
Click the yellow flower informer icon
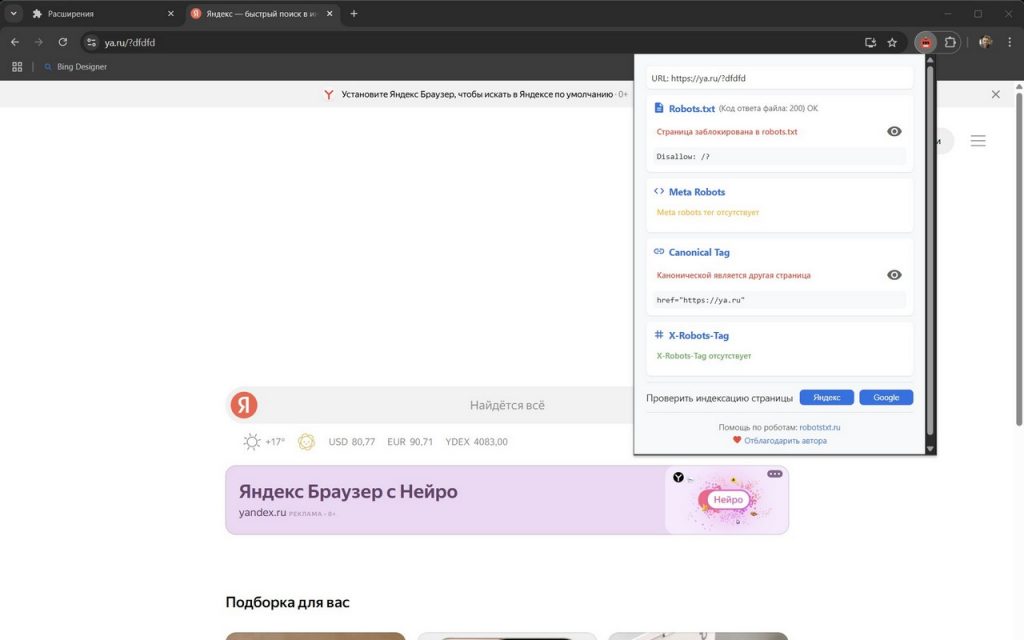(x=306, y=442)
